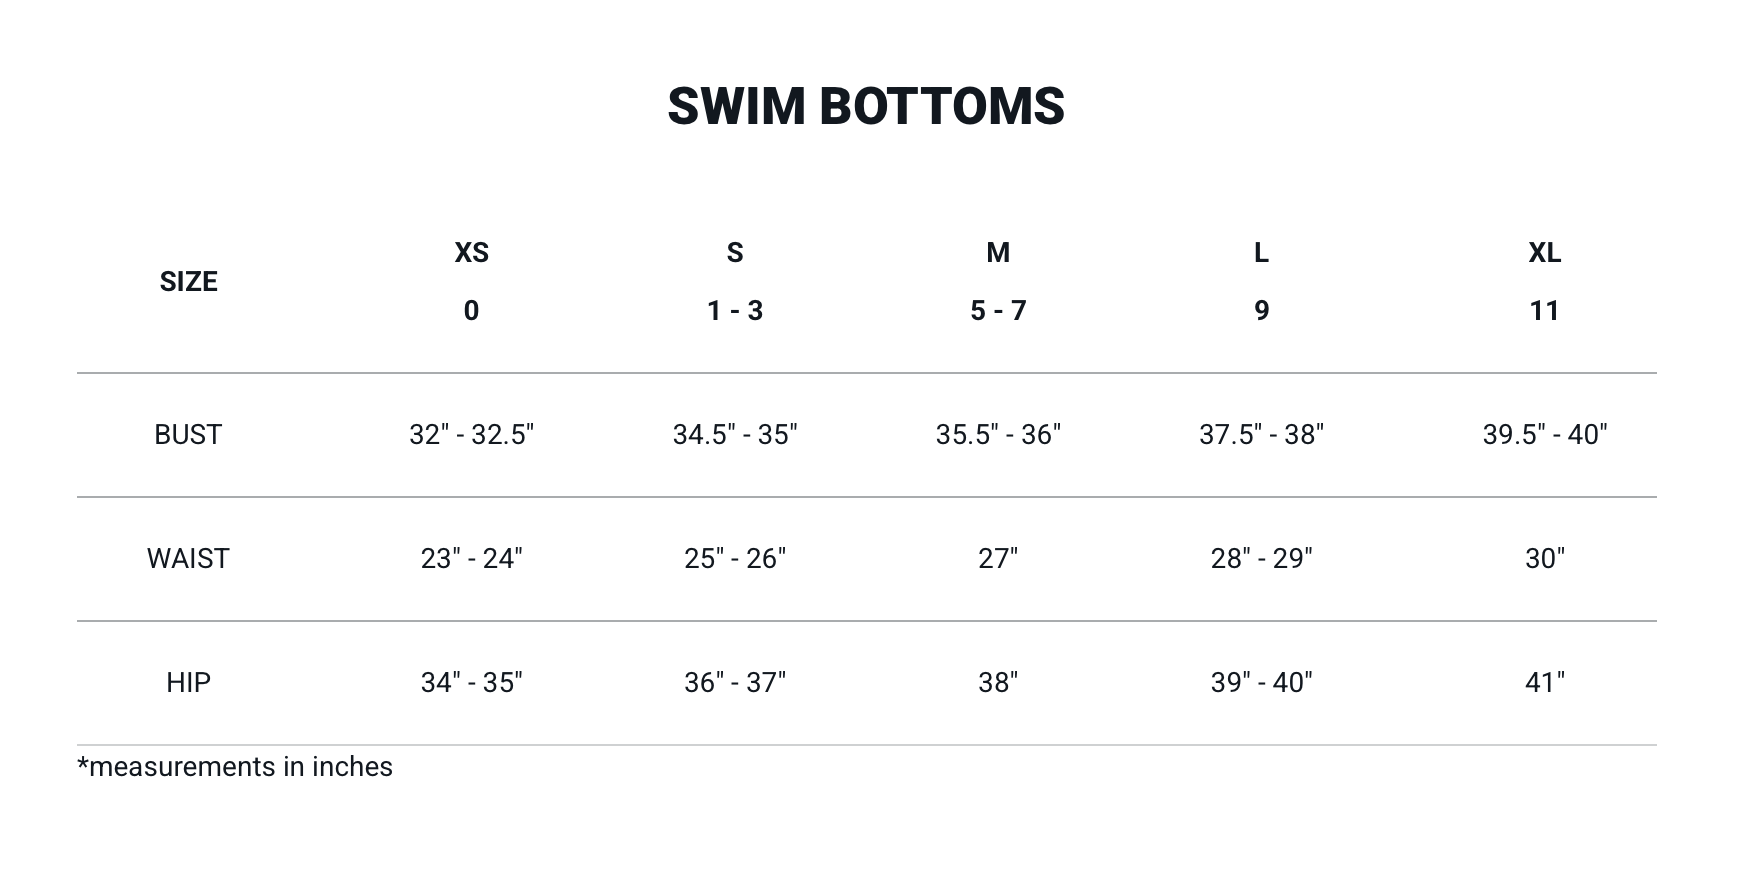
Task: Click the BUST row label
Action: tap(188, 435)
